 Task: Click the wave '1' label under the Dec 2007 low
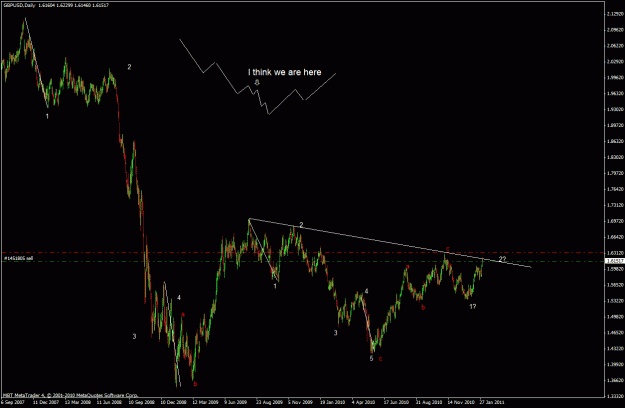(x=47, y=116)
